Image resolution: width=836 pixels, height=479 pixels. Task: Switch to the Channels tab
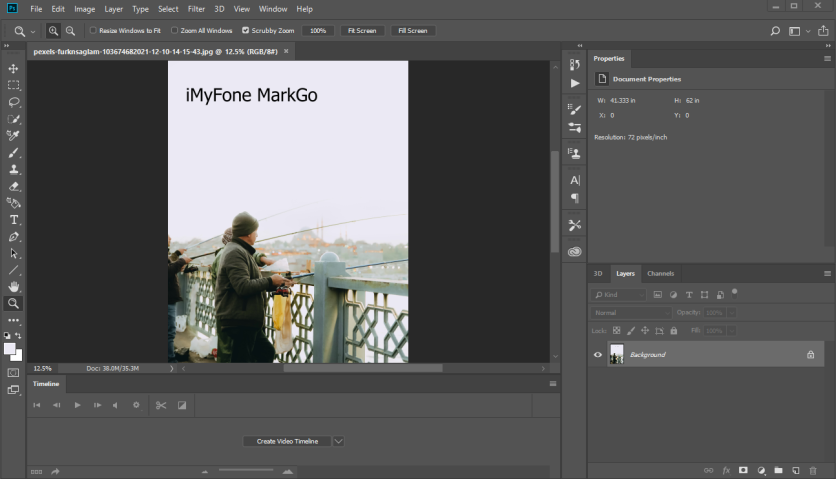point(661,273)
